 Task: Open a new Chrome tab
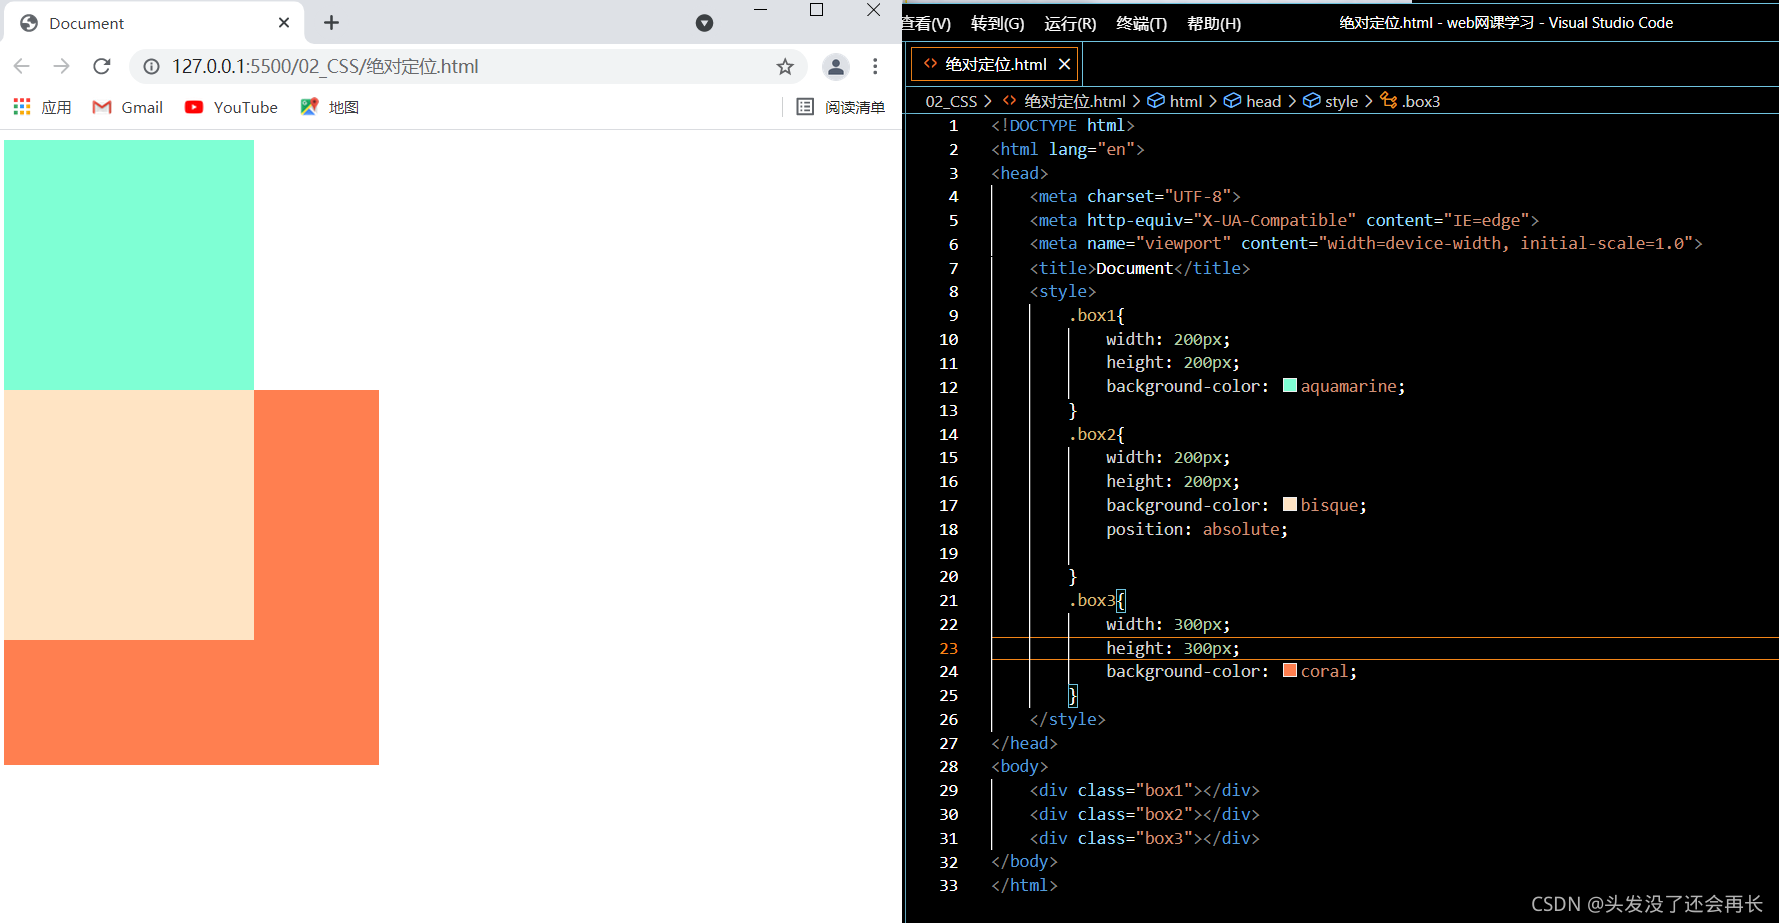(332, 22)
